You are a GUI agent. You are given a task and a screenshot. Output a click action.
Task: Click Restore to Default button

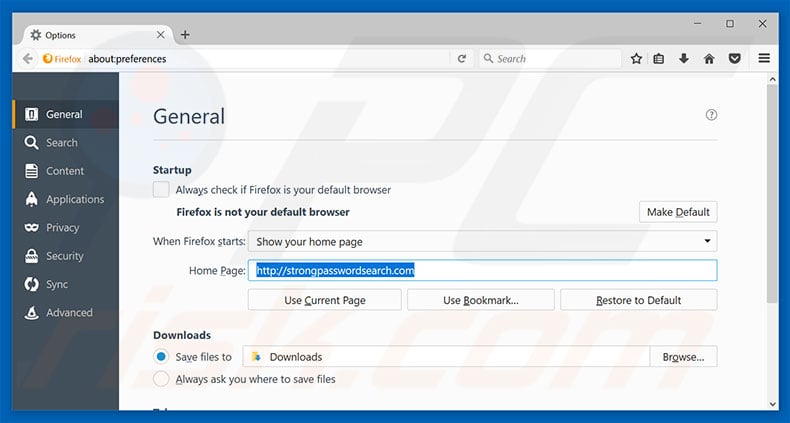(638, 300)
